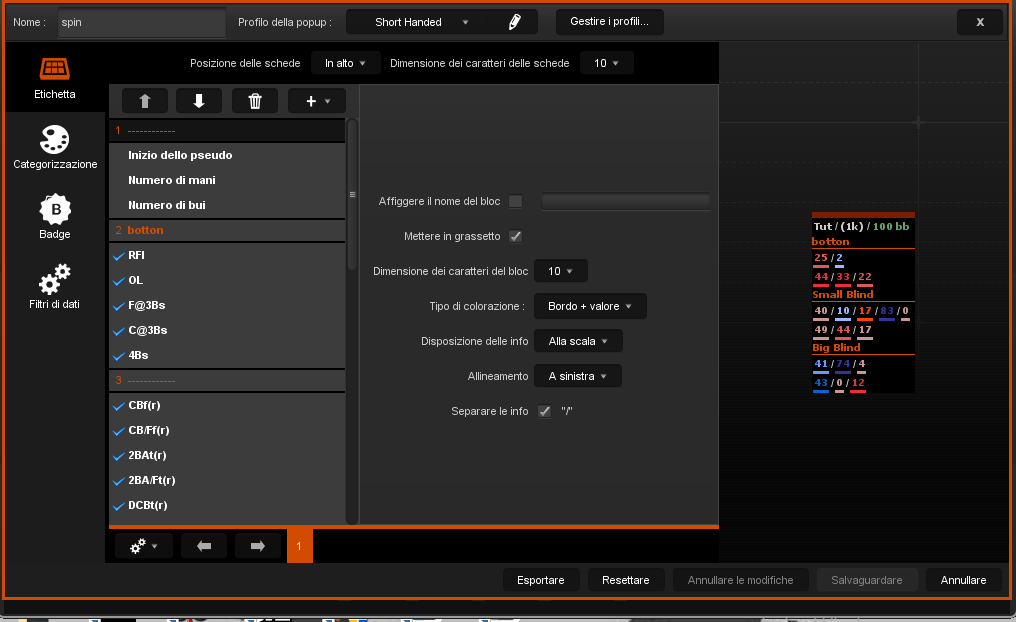Click the stat list scrollbar

352,194
